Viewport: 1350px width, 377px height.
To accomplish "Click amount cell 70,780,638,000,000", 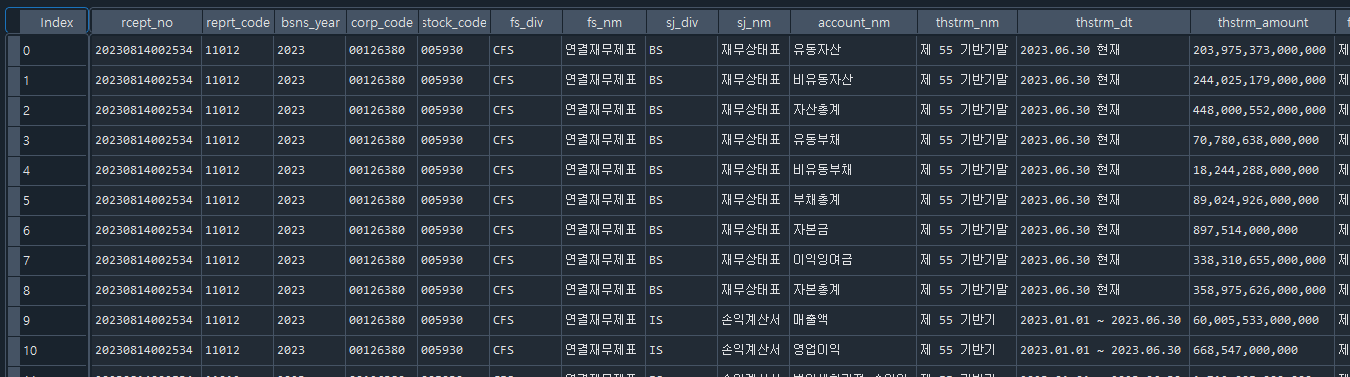I will (x=1263, y=140).
